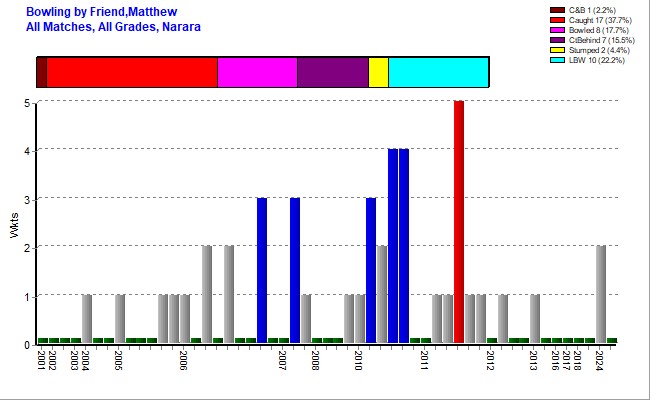This screenshot has height=400, width=650.
Task: Select the legend text 'Caught 17 (37.7%)'
Action: coord(600,20)
